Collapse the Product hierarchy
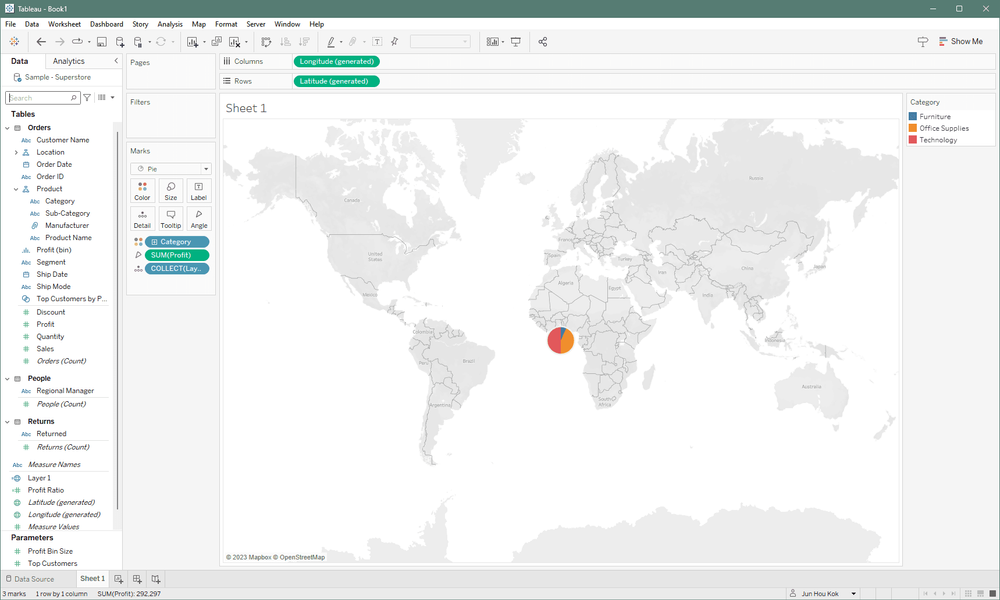Viewport: 1000px width, 600px height. 16,189
